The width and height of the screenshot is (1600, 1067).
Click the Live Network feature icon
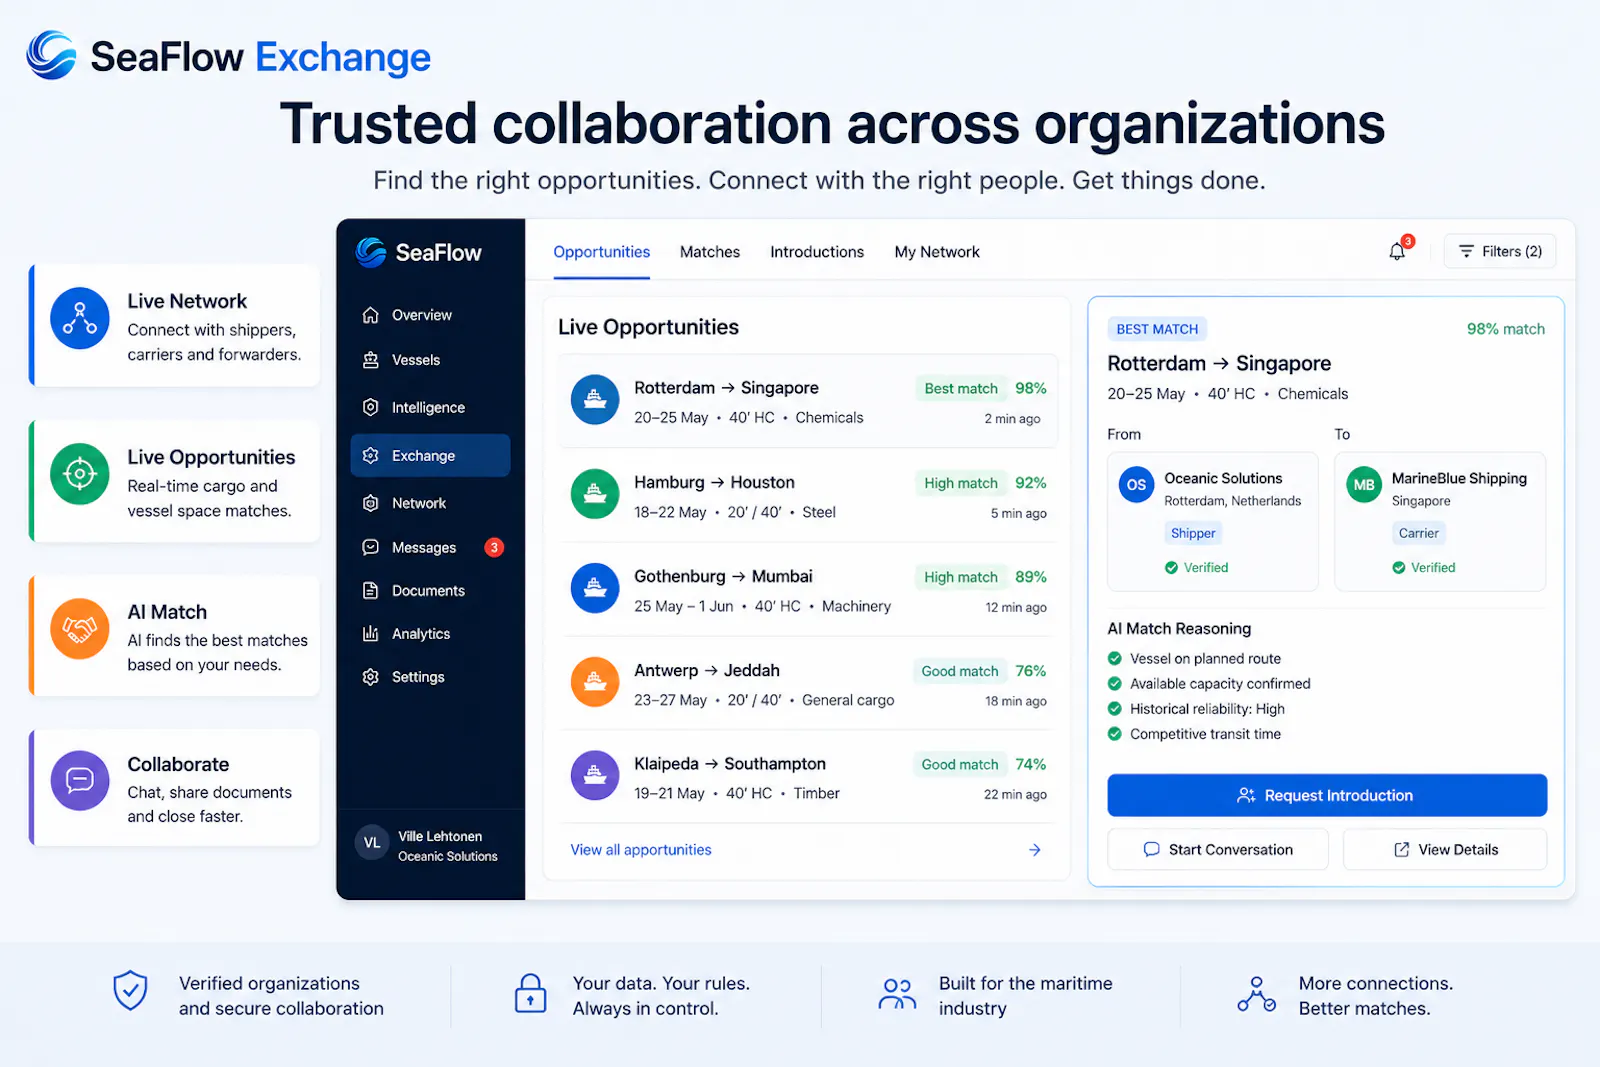80,318
